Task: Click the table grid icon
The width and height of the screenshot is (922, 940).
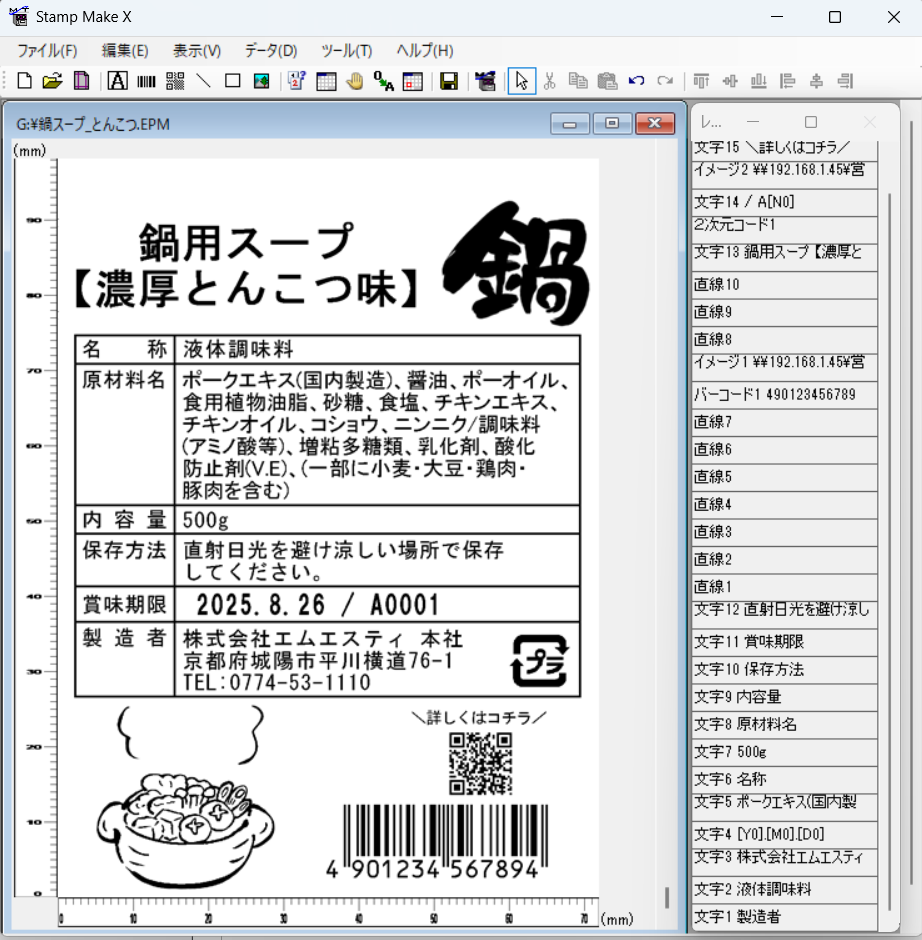Action: click(326, 81)
